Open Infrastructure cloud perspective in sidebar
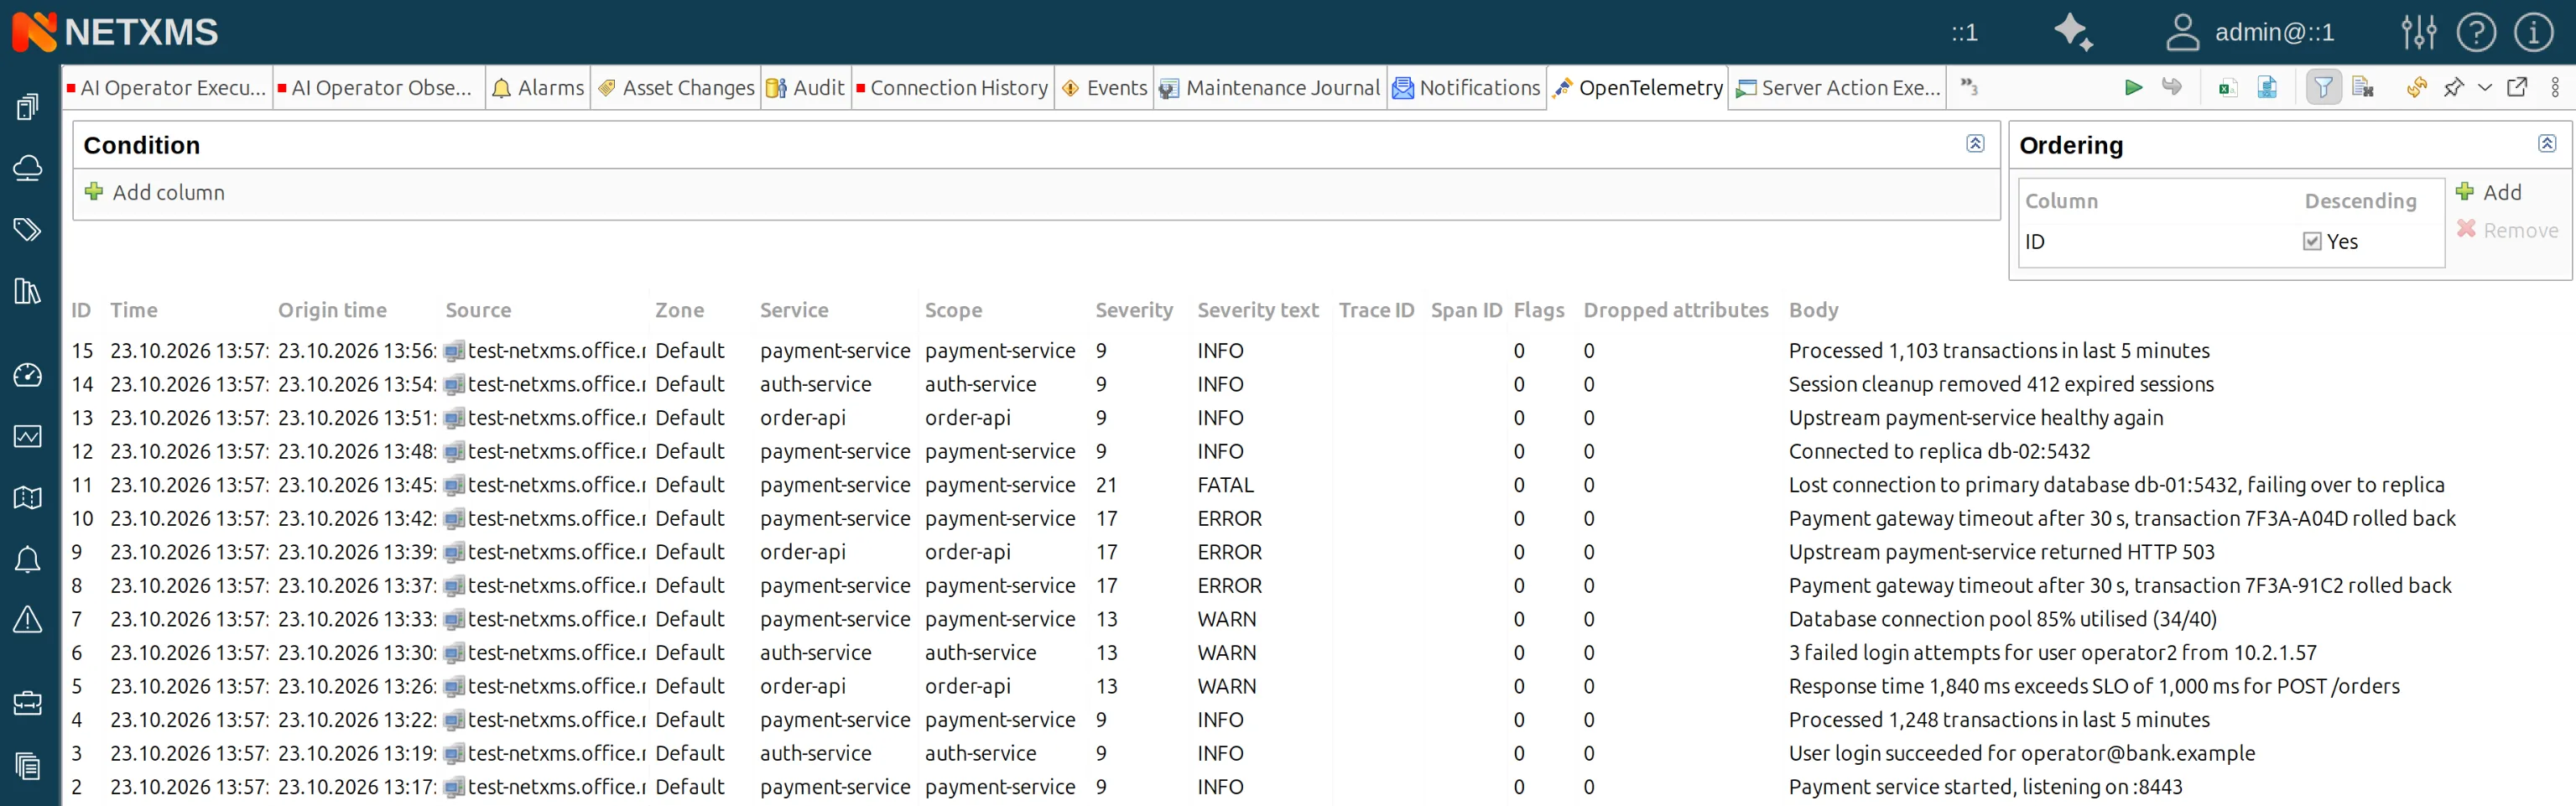Viewport: 2576px width, 806px height. tap(28, 168)
